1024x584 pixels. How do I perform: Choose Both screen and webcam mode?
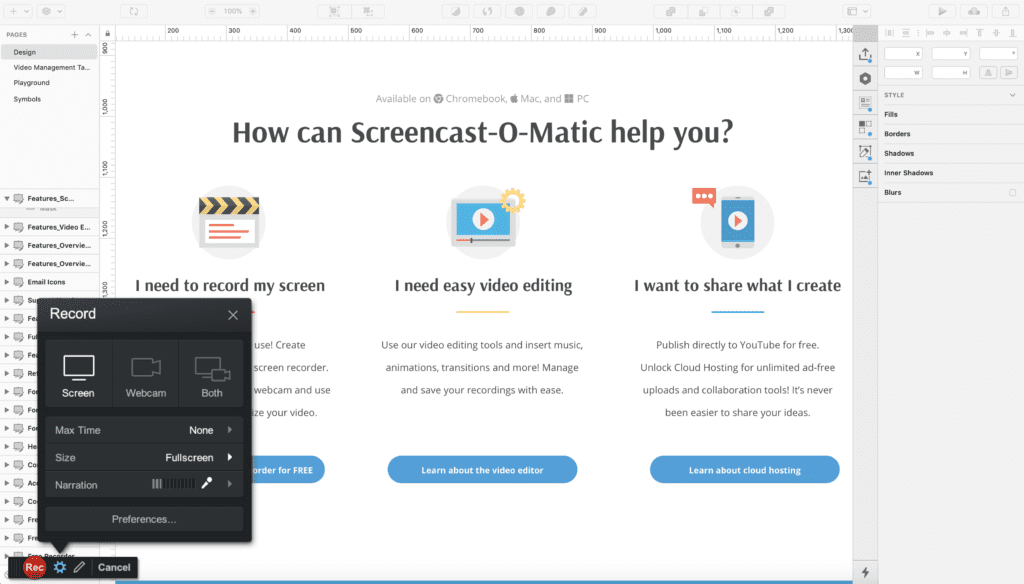(212, 375)
